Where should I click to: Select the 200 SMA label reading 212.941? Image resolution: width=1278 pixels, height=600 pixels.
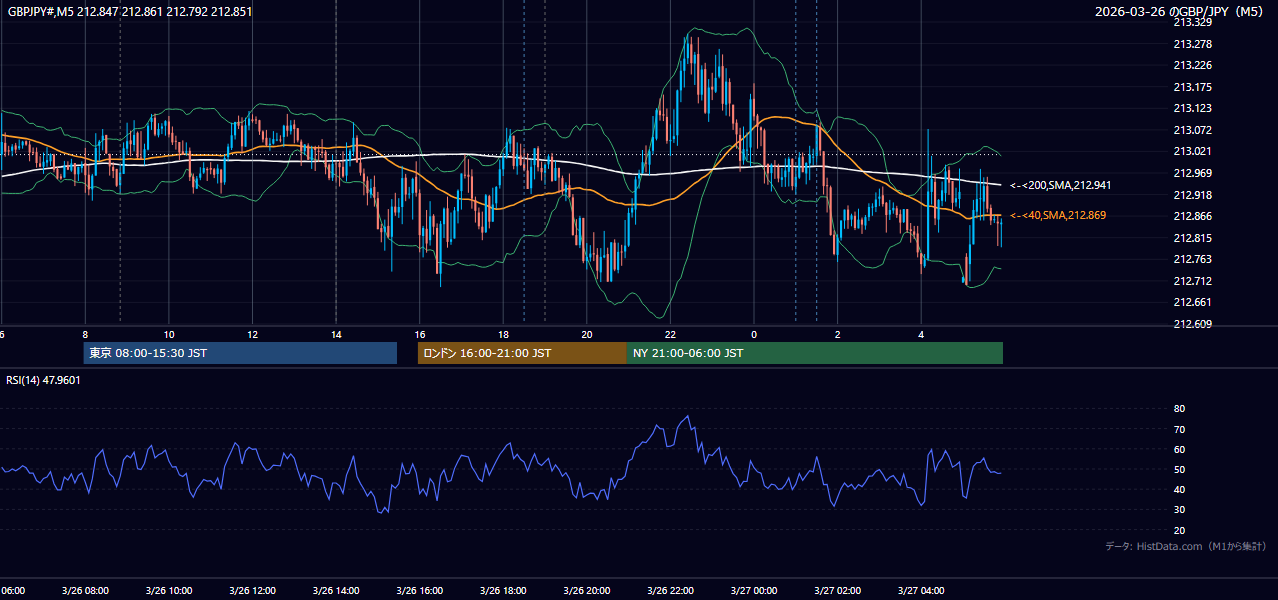pyautogui.click(x=1060, y=185)
